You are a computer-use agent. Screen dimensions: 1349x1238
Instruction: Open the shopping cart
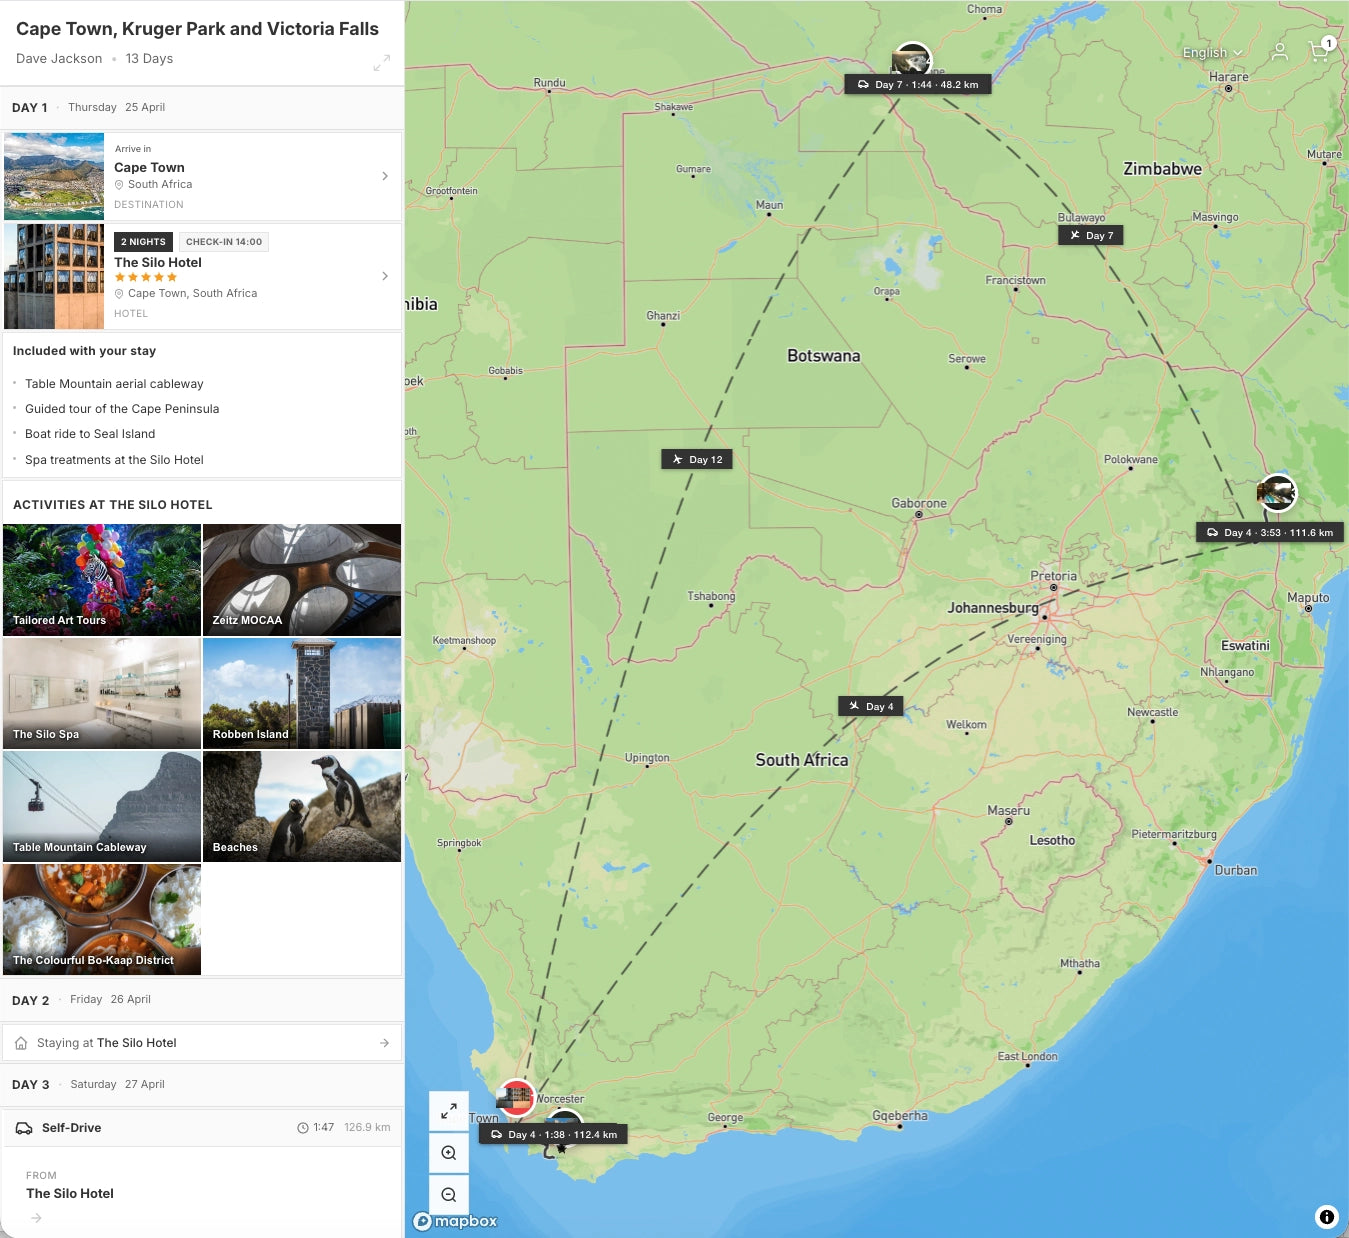tap(1319, 52)
